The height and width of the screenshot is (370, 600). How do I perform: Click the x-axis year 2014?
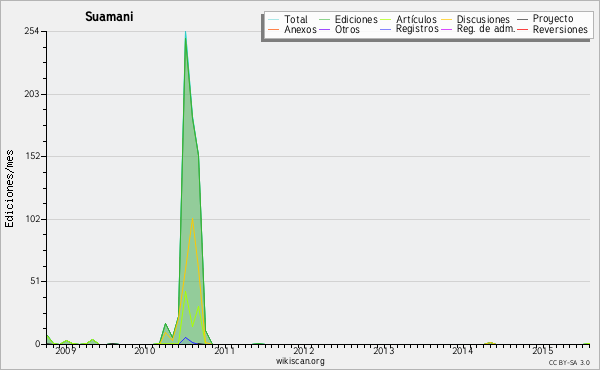tap(463, 350)
